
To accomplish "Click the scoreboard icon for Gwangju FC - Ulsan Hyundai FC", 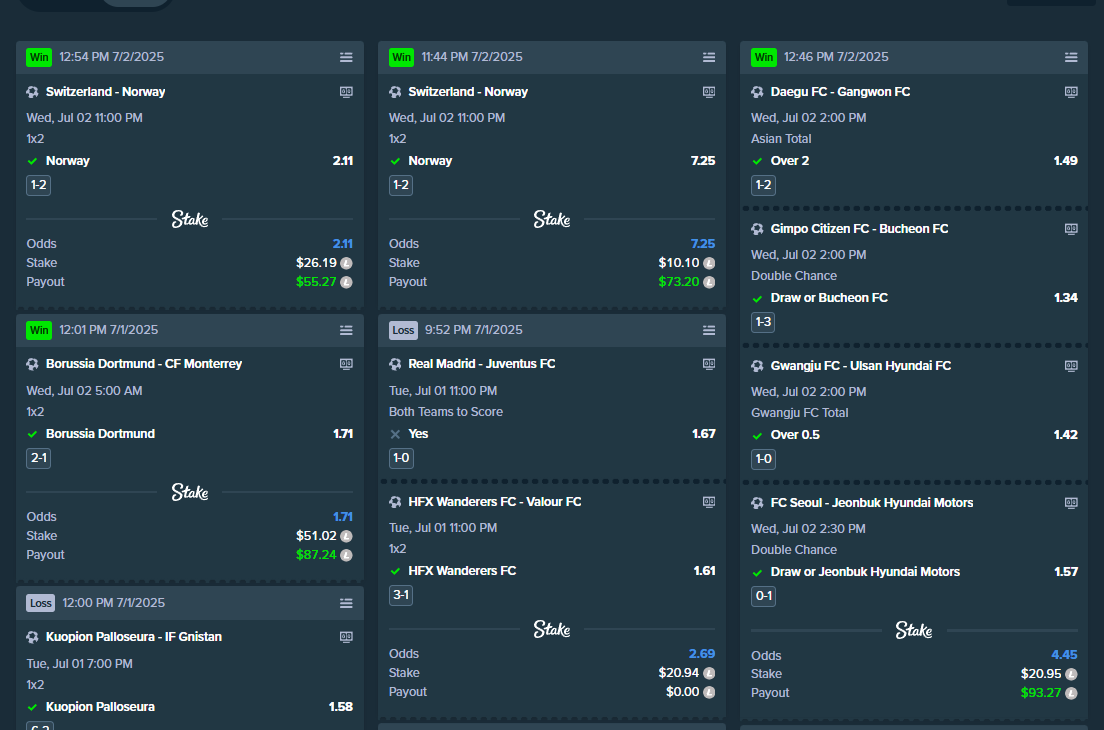I will coord(1071,365).
